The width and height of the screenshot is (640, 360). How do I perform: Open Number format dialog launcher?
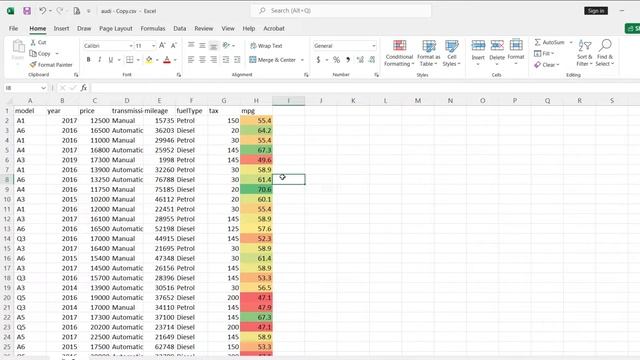(376, 75)
